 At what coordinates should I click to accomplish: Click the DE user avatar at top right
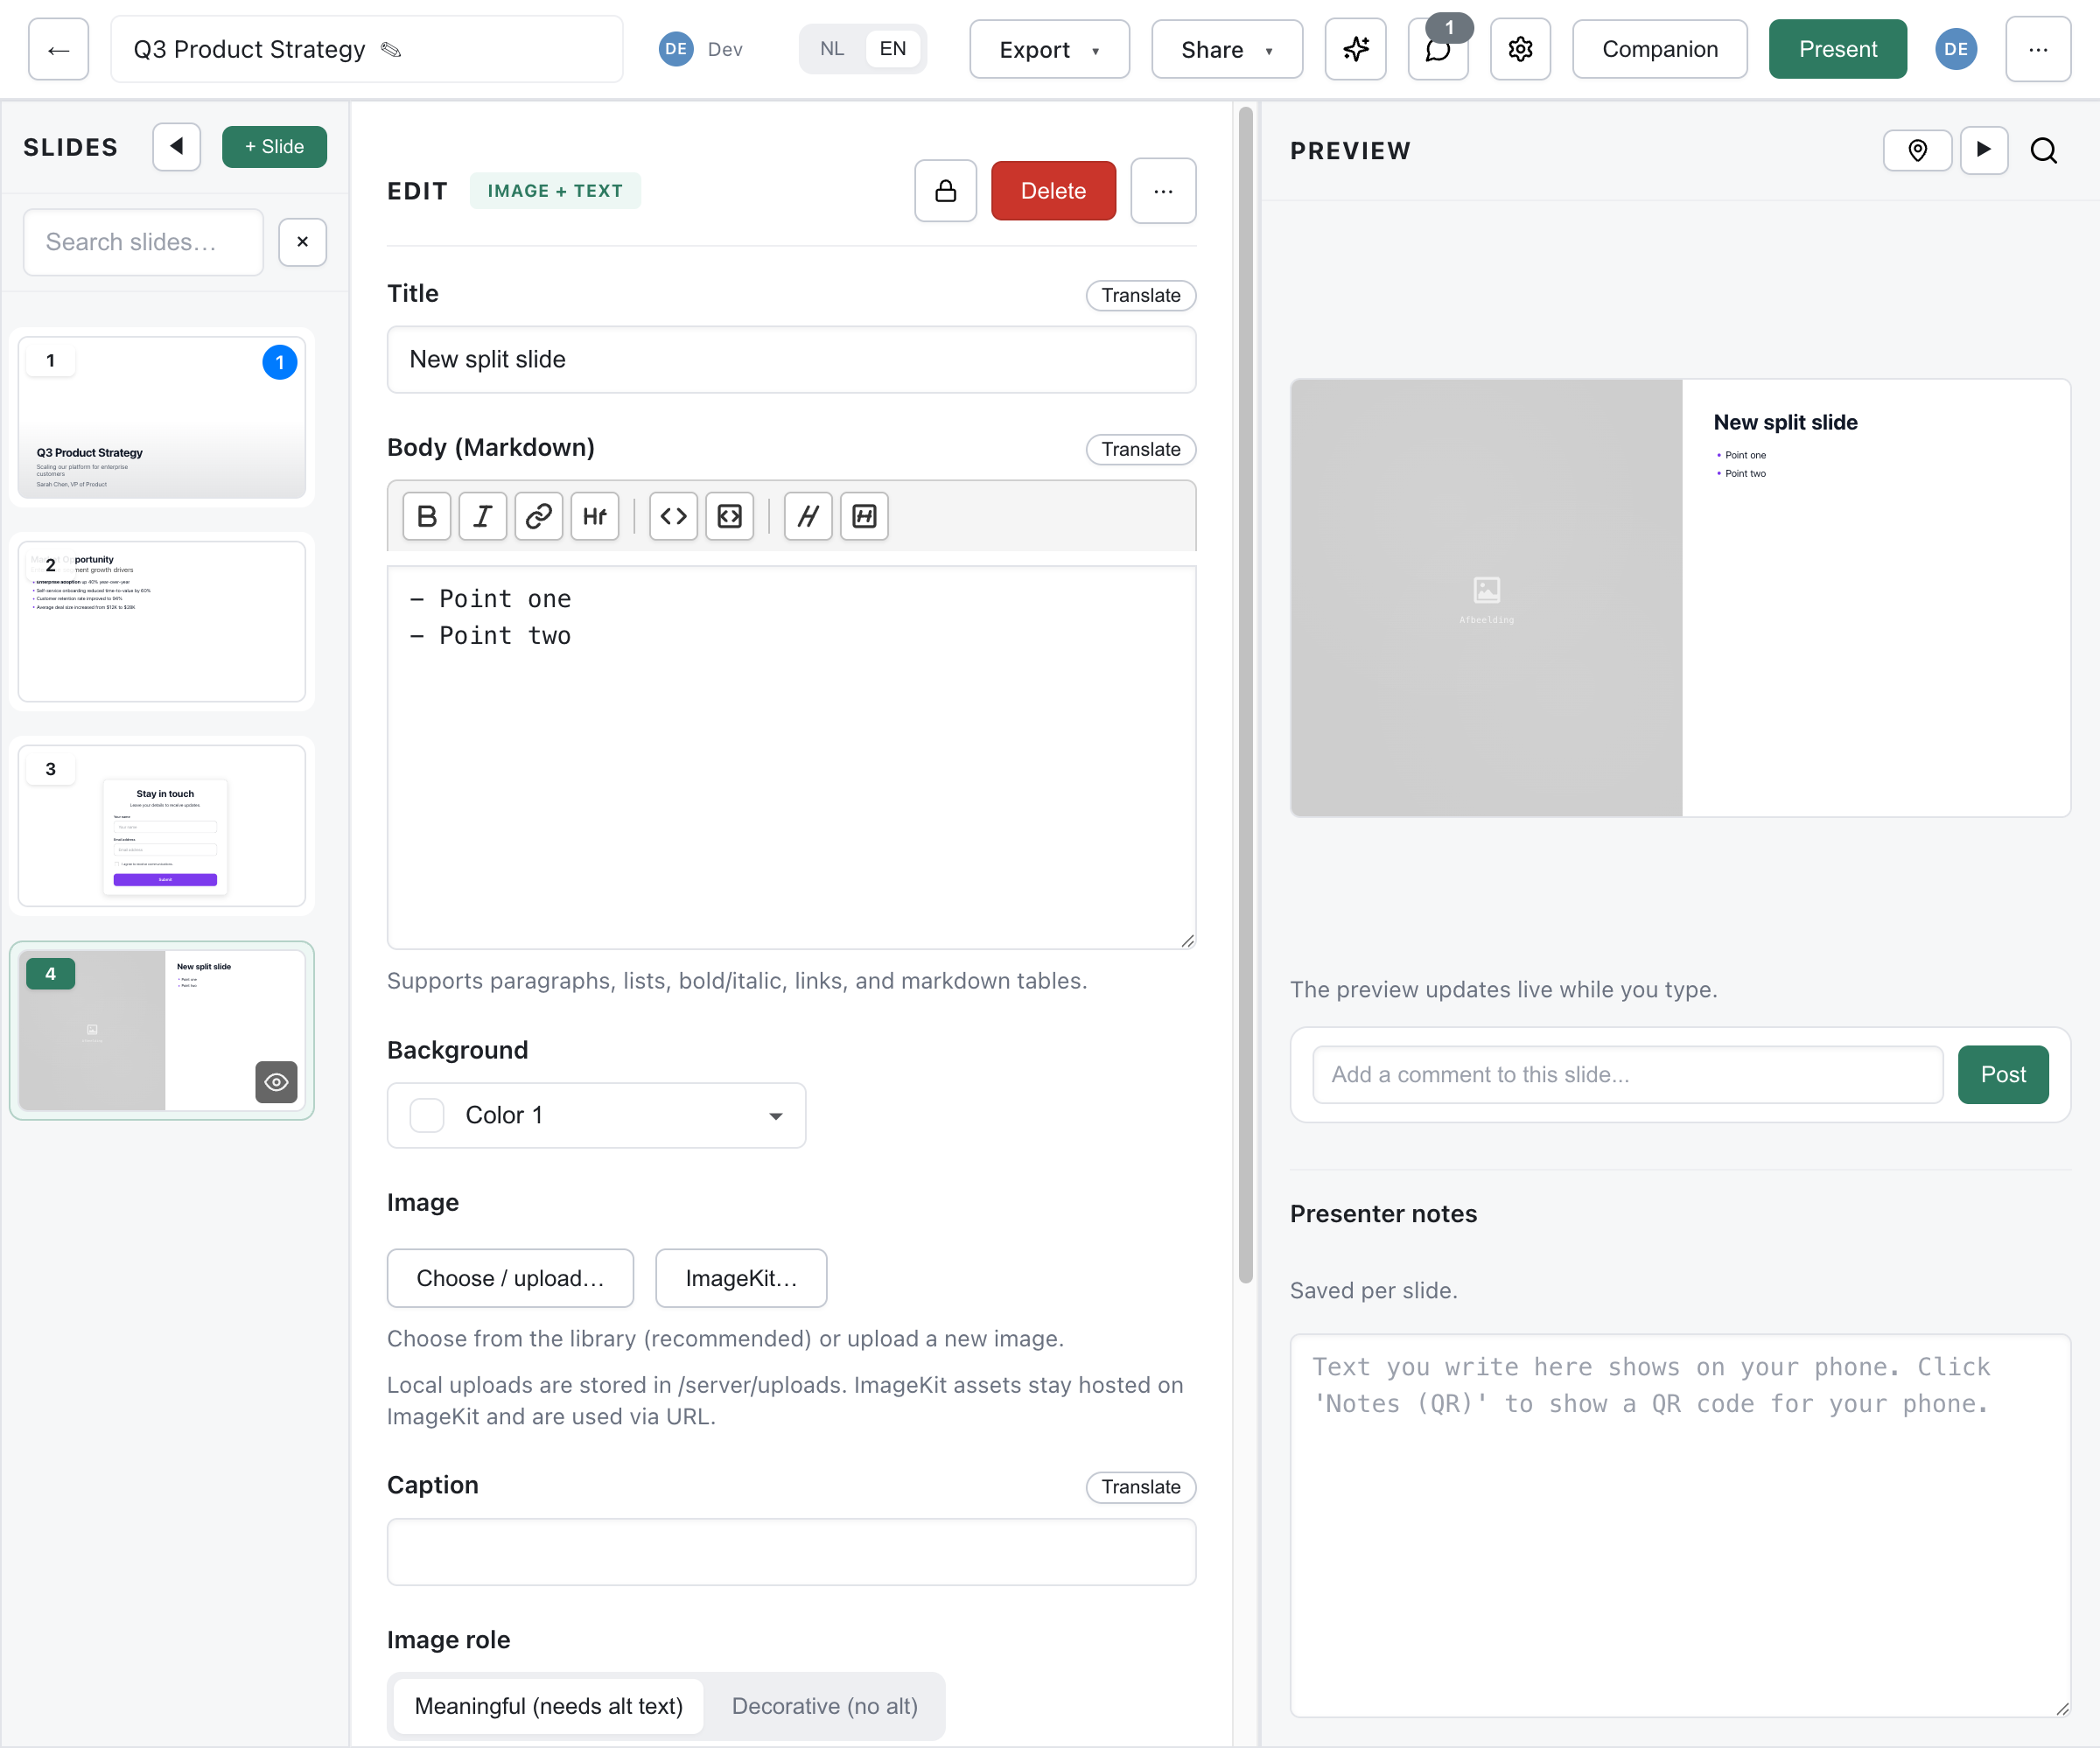click(1955, 49)
